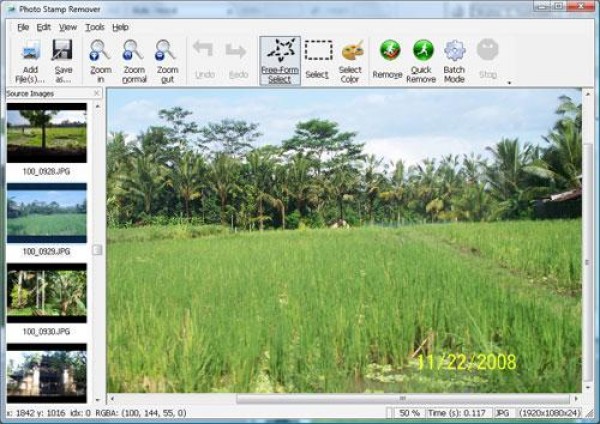Click the thumbnail list scroll down arrow
Screen dimensions: 600x424
point(98,400)
